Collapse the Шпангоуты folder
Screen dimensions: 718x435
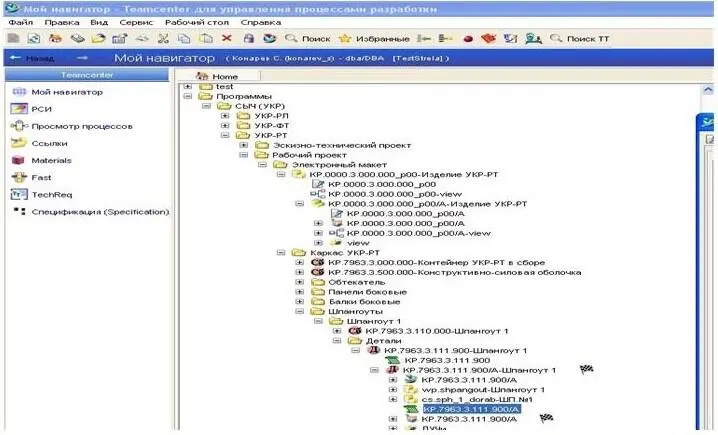[299, 311]
